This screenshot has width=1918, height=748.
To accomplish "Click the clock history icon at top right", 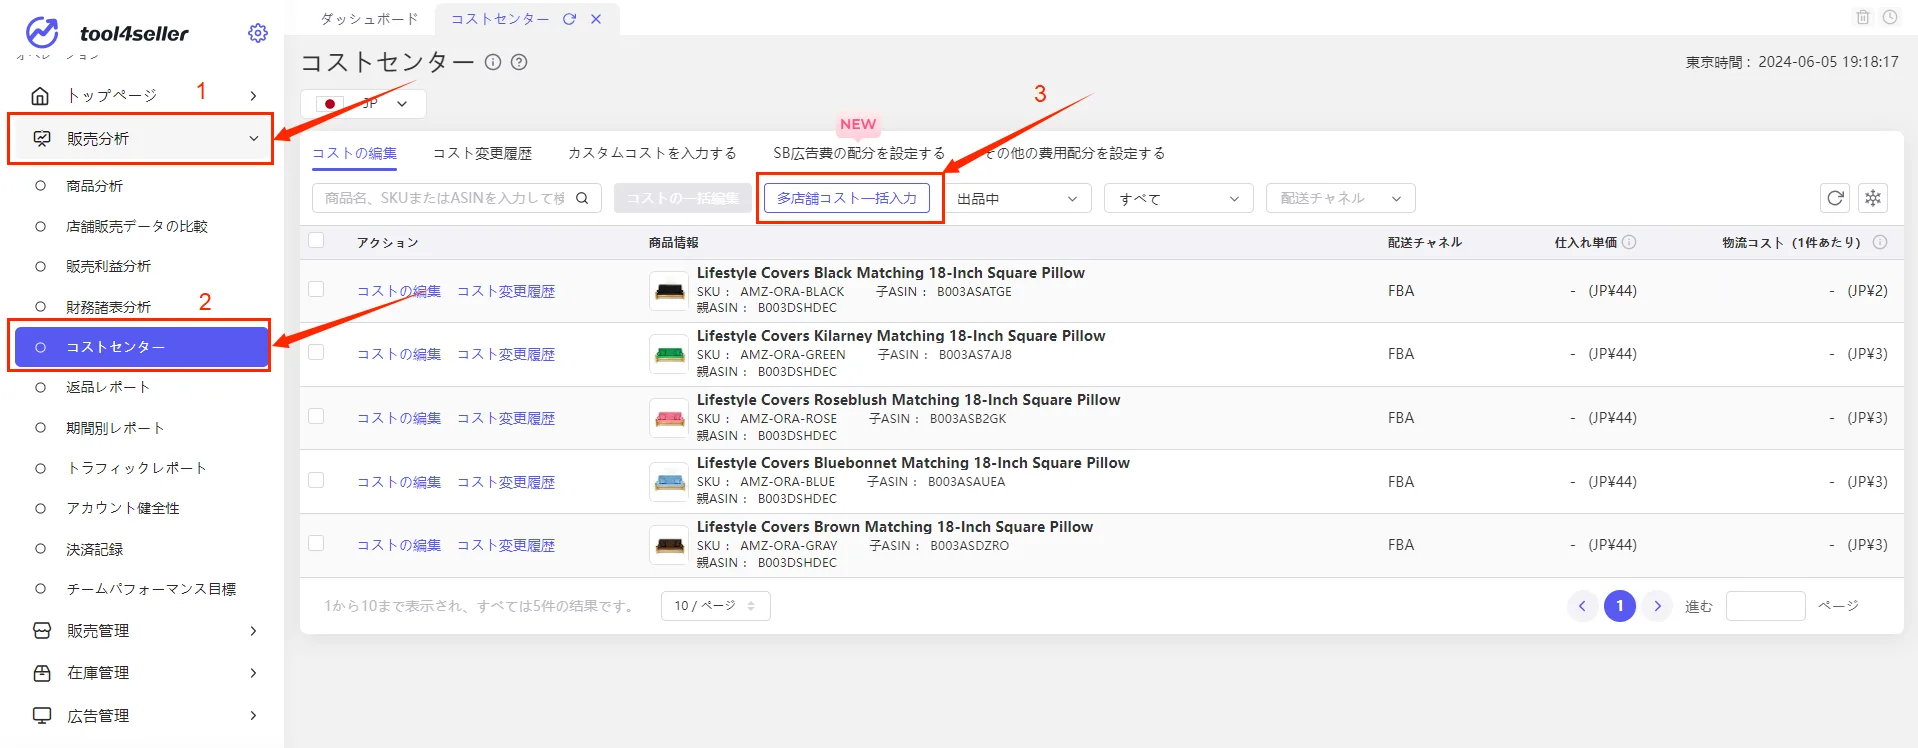I will tap(1890, 17).
